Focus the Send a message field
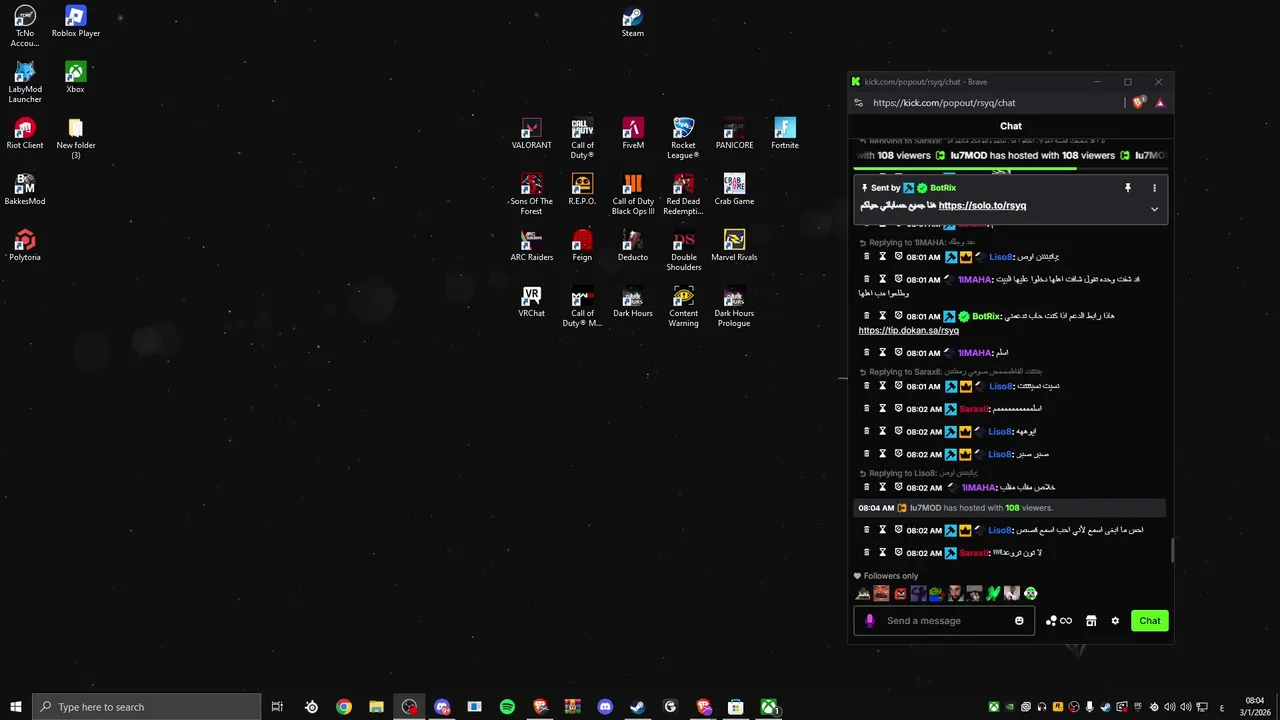Viewport: 1280px width, 720px height. click(945, 620)
